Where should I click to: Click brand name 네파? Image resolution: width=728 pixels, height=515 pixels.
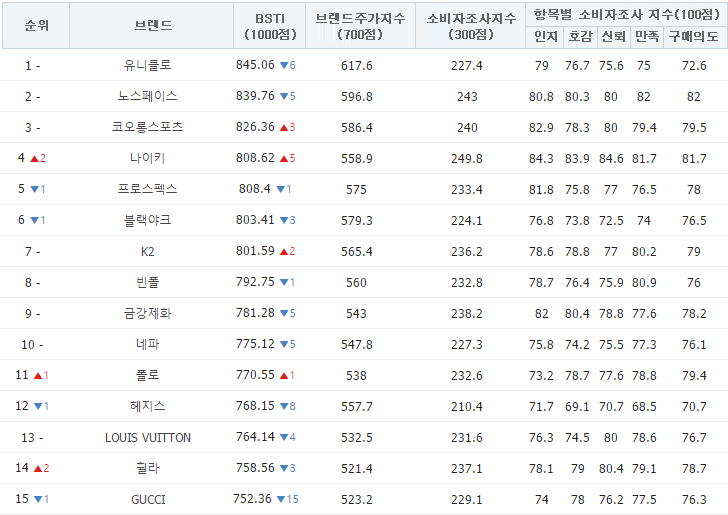148,344
